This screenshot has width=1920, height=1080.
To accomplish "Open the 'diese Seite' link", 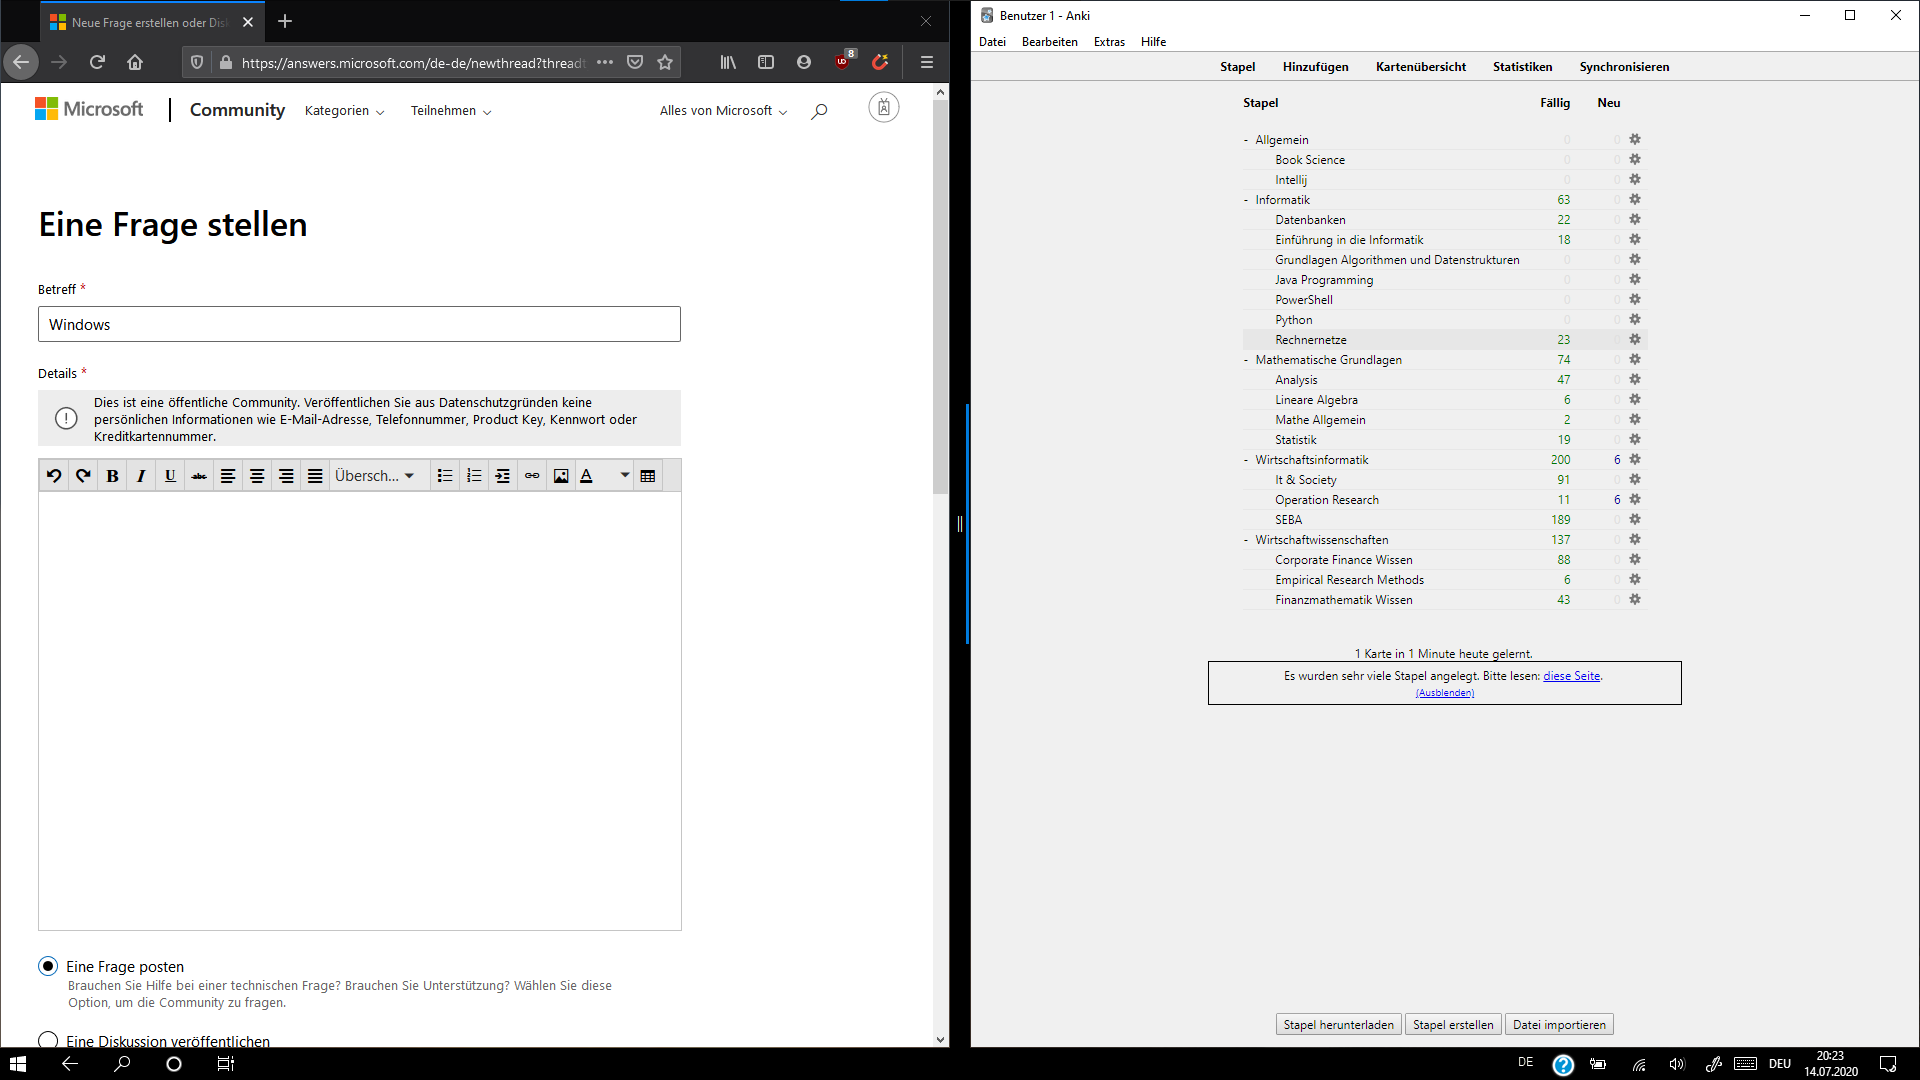I will 1571,676.
